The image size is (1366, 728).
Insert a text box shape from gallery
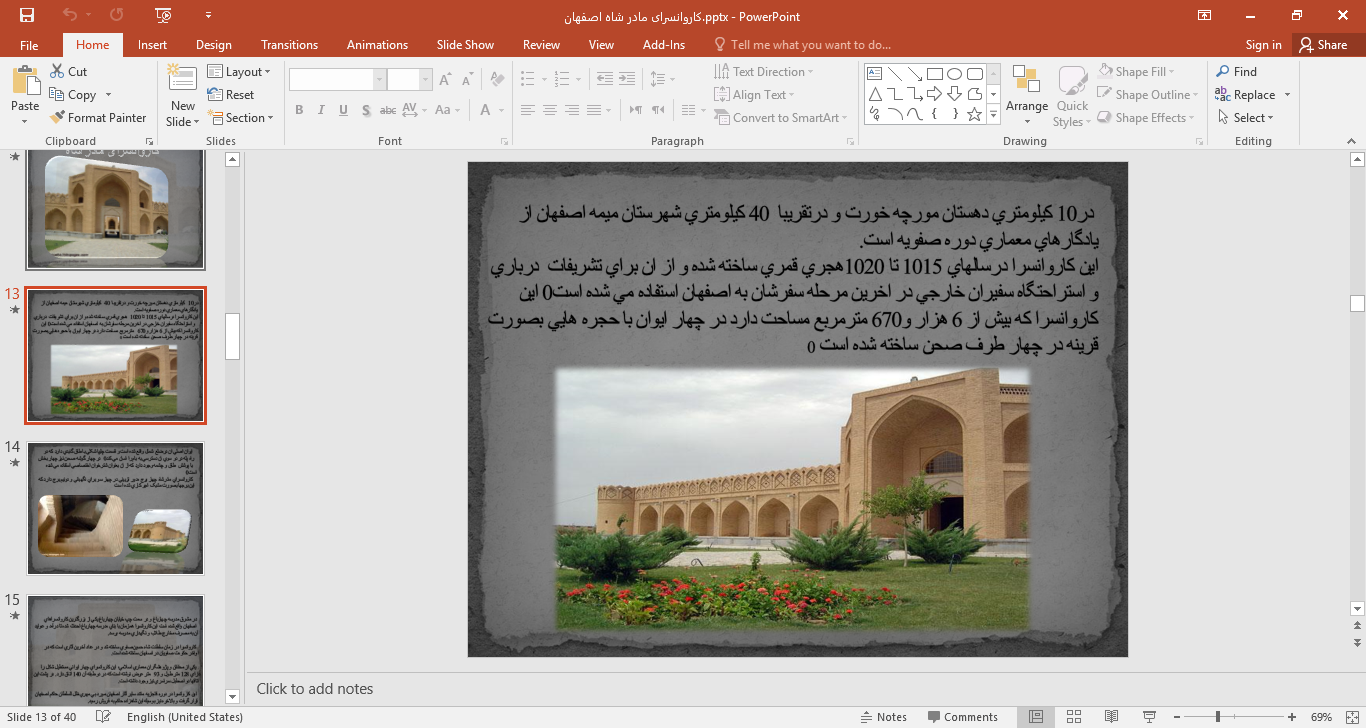(875, 73)
